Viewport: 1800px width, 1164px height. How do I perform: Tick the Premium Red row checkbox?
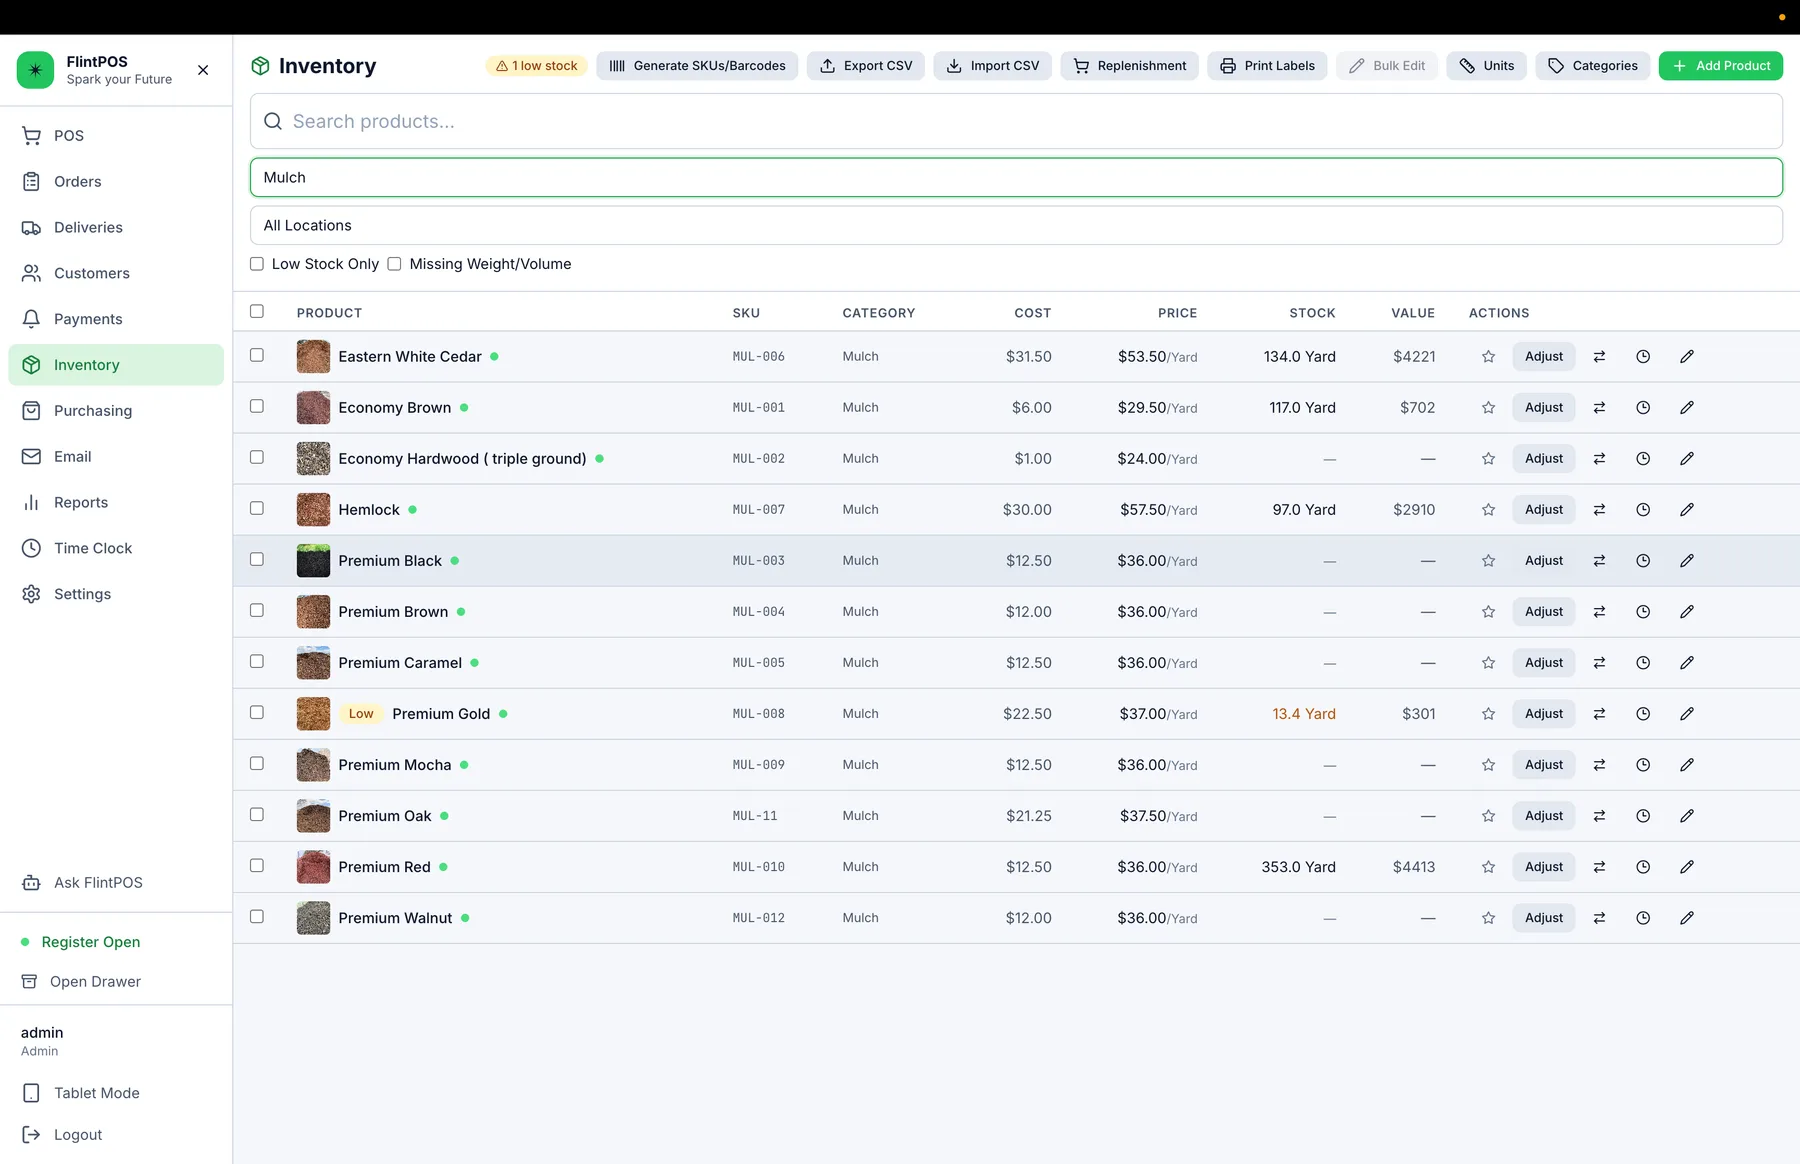click(257, 866)
